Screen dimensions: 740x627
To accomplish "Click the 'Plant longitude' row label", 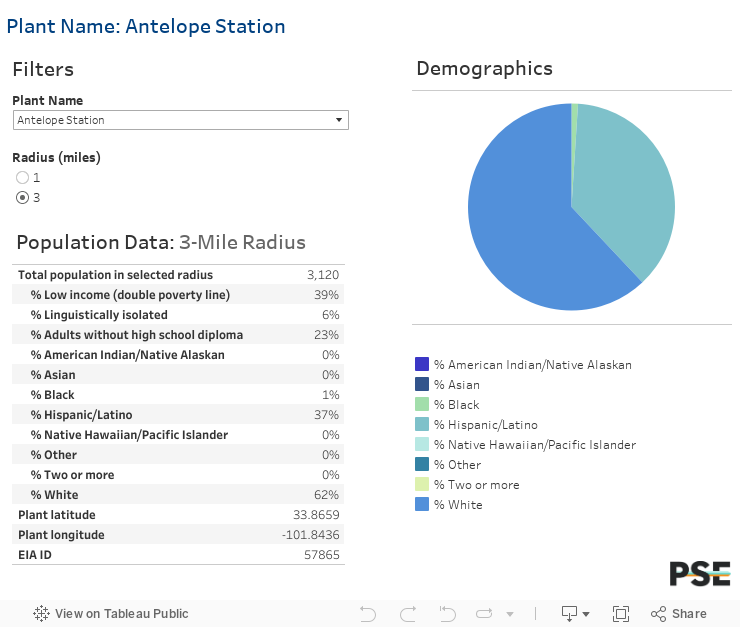I will click(x=61, y=535).
